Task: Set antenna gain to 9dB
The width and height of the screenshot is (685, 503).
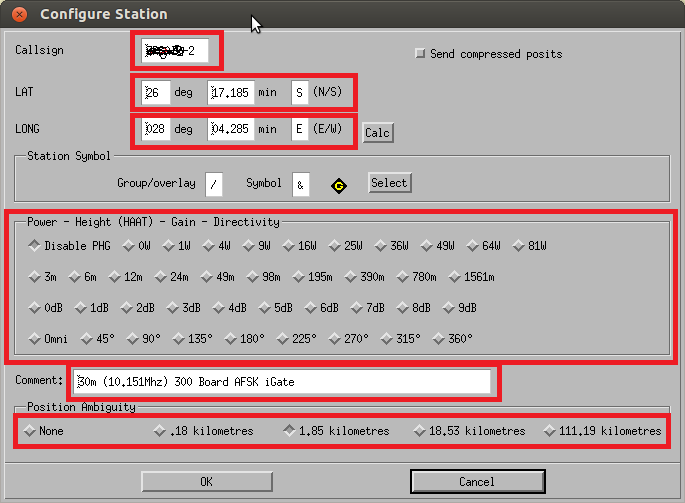Action: tap(460, 308)
